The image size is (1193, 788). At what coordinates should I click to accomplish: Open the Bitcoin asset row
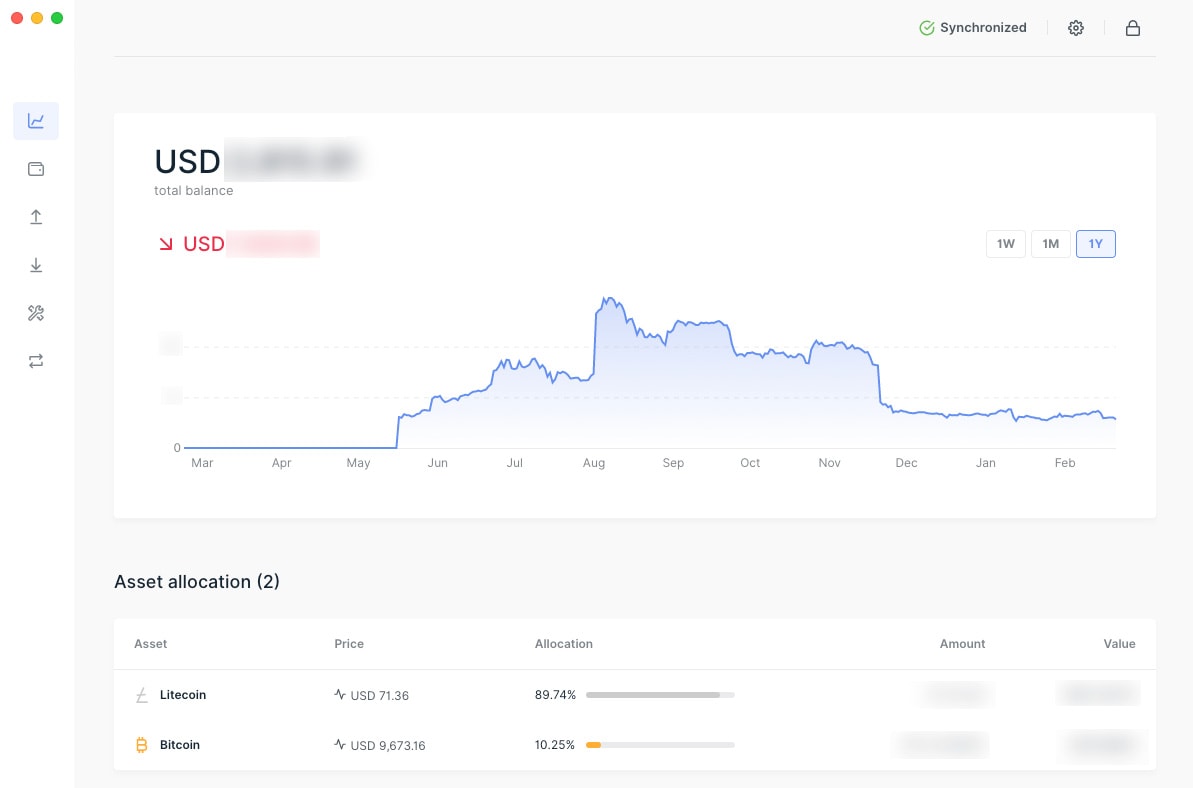coord(180,745)
